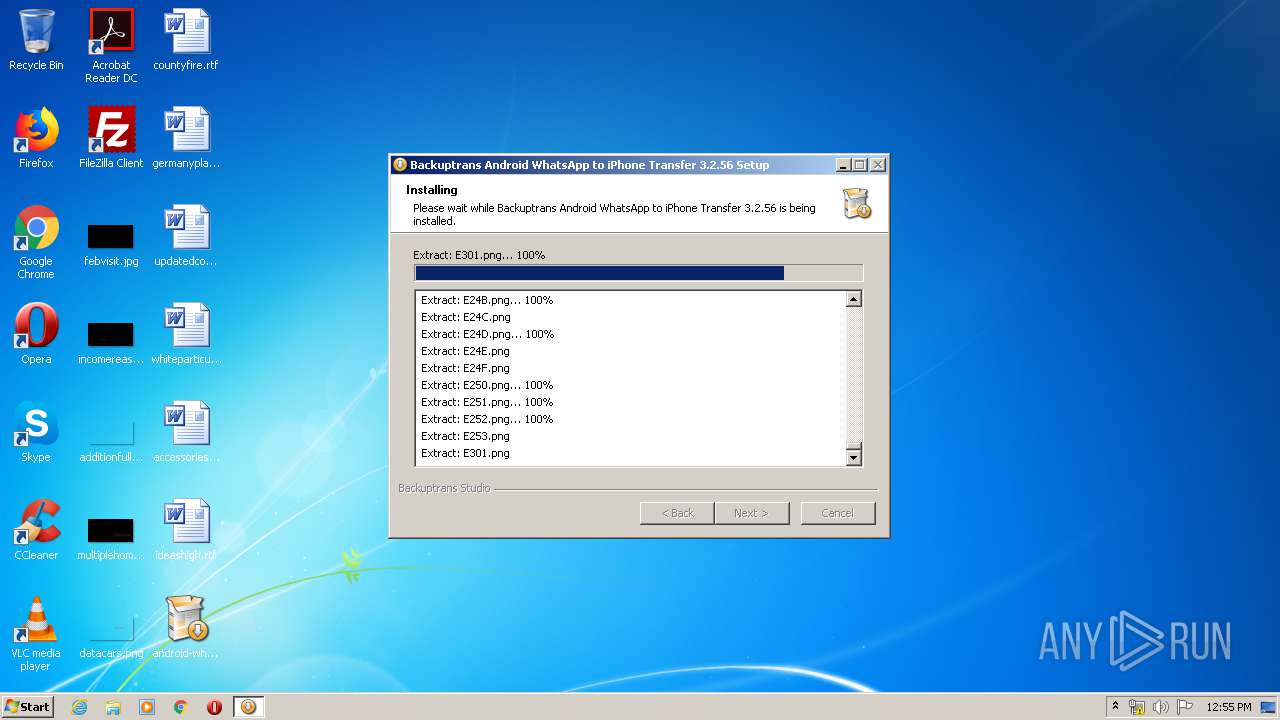Click Chrome icon in taskbar

point(181,707)
